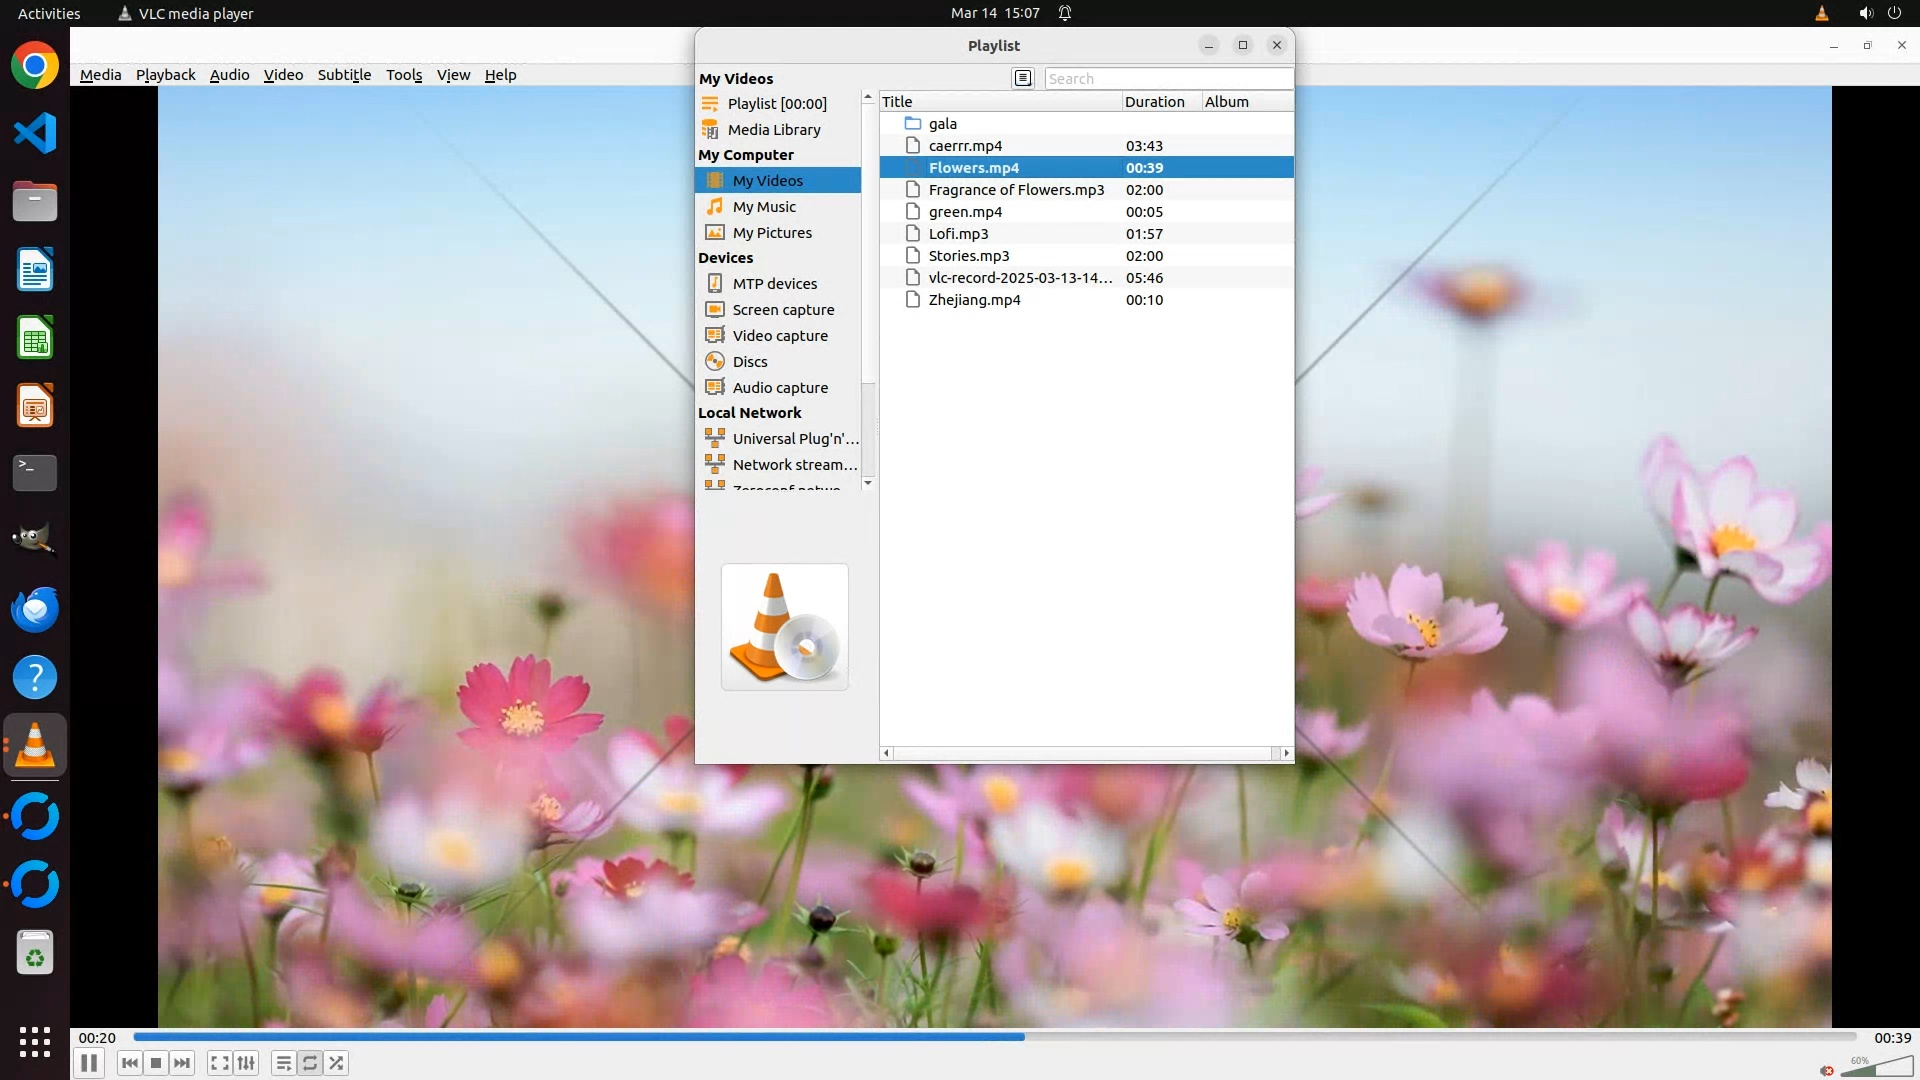The height and width of the screenshot is (1080, 1920).
Task: Change playlist view mode icon
Action: (1022, 78)
